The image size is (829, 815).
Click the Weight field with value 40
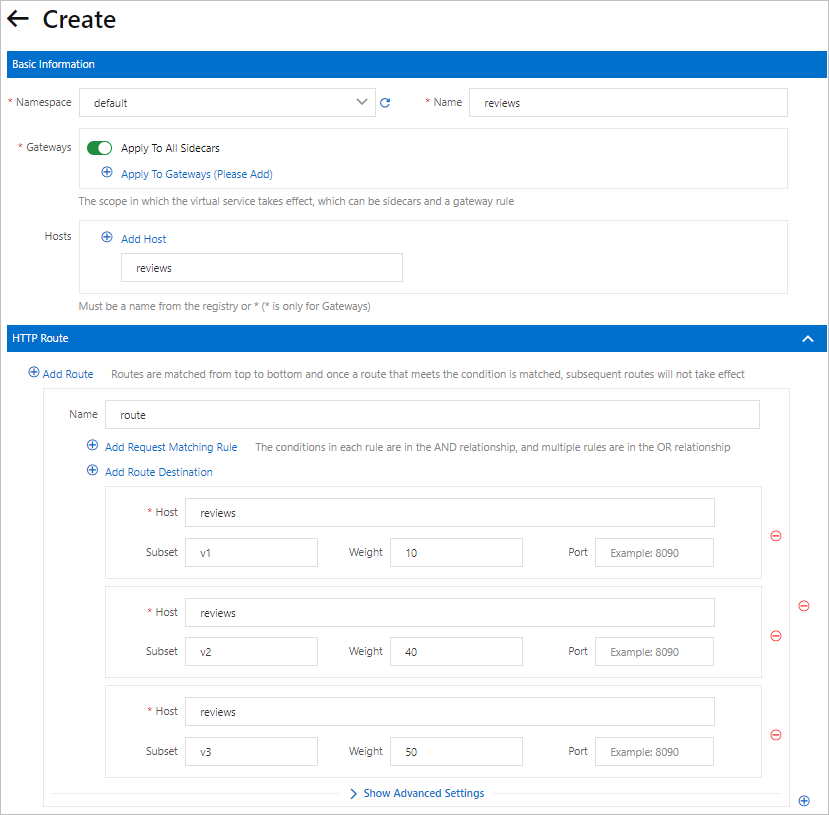pos(456,652)
